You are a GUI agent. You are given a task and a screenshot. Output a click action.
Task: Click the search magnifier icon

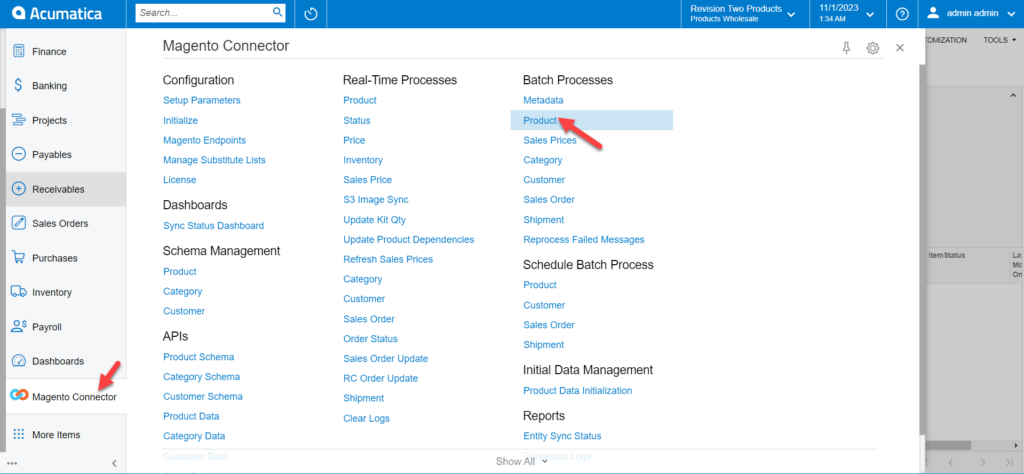coord(278,12)
